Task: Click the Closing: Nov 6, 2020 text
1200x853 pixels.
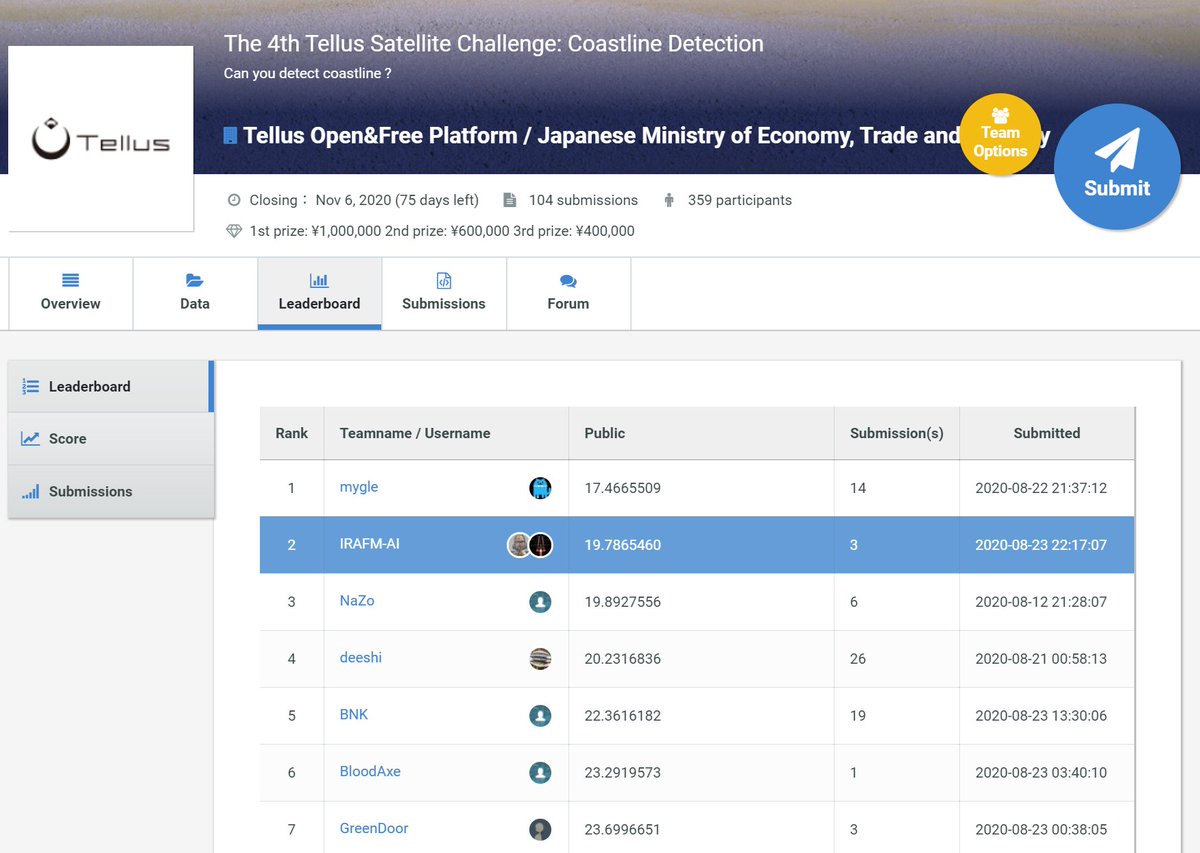Action: (364, 200)
